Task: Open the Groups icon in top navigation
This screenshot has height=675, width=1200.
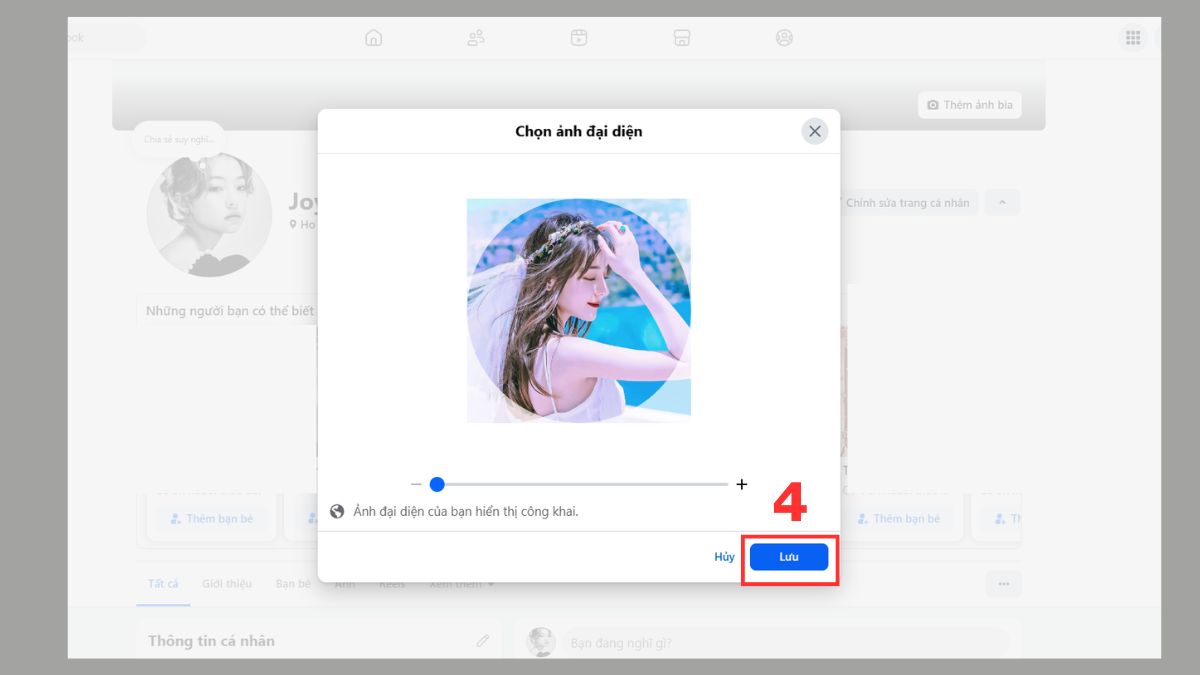Action: pyautogui.click(x=784, y=38)
